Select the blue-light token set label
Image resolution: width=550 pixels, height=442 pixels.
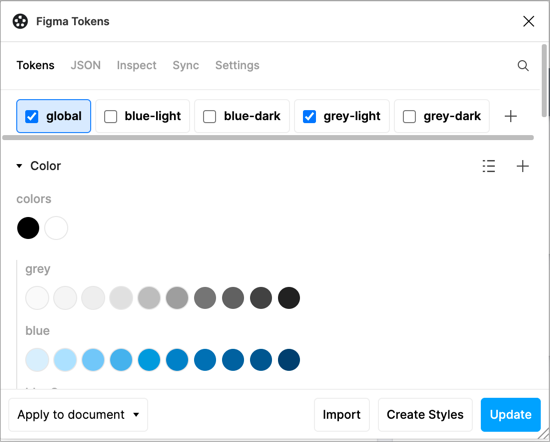click(x=153, y=116)
